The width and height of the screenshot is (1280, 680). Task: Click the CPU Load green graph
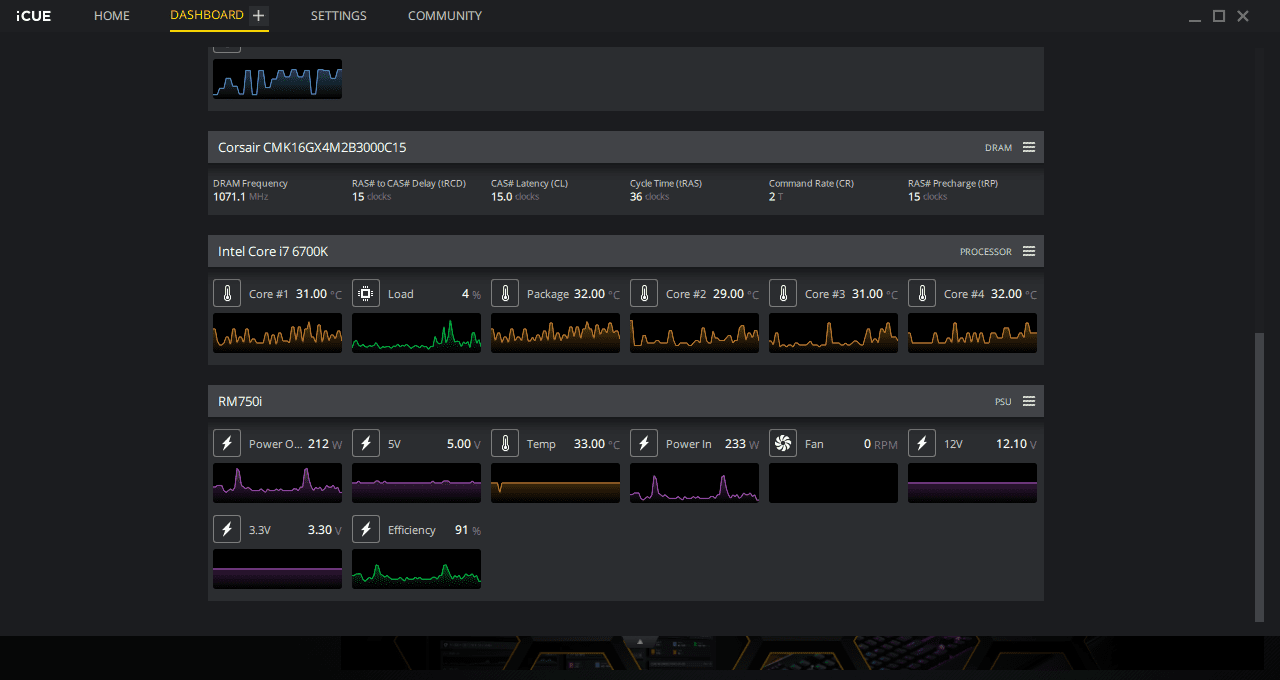[x=416, y=333]
